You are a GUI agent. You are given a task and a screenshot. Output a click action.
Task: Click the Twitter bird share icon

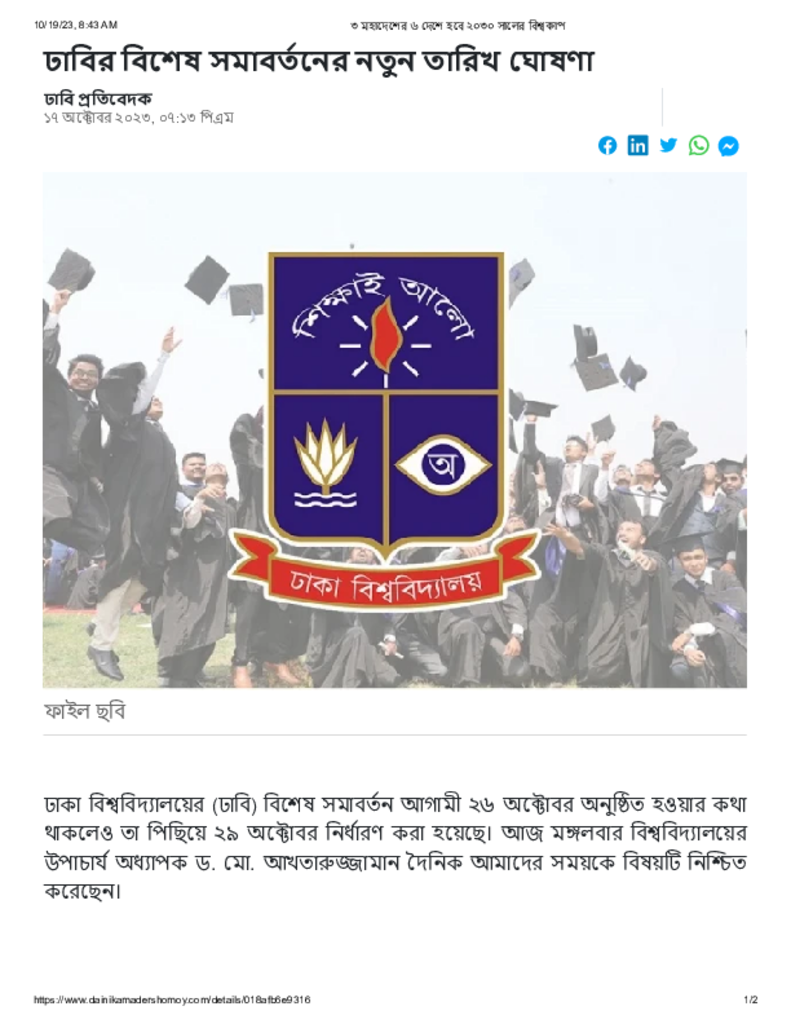668,145
